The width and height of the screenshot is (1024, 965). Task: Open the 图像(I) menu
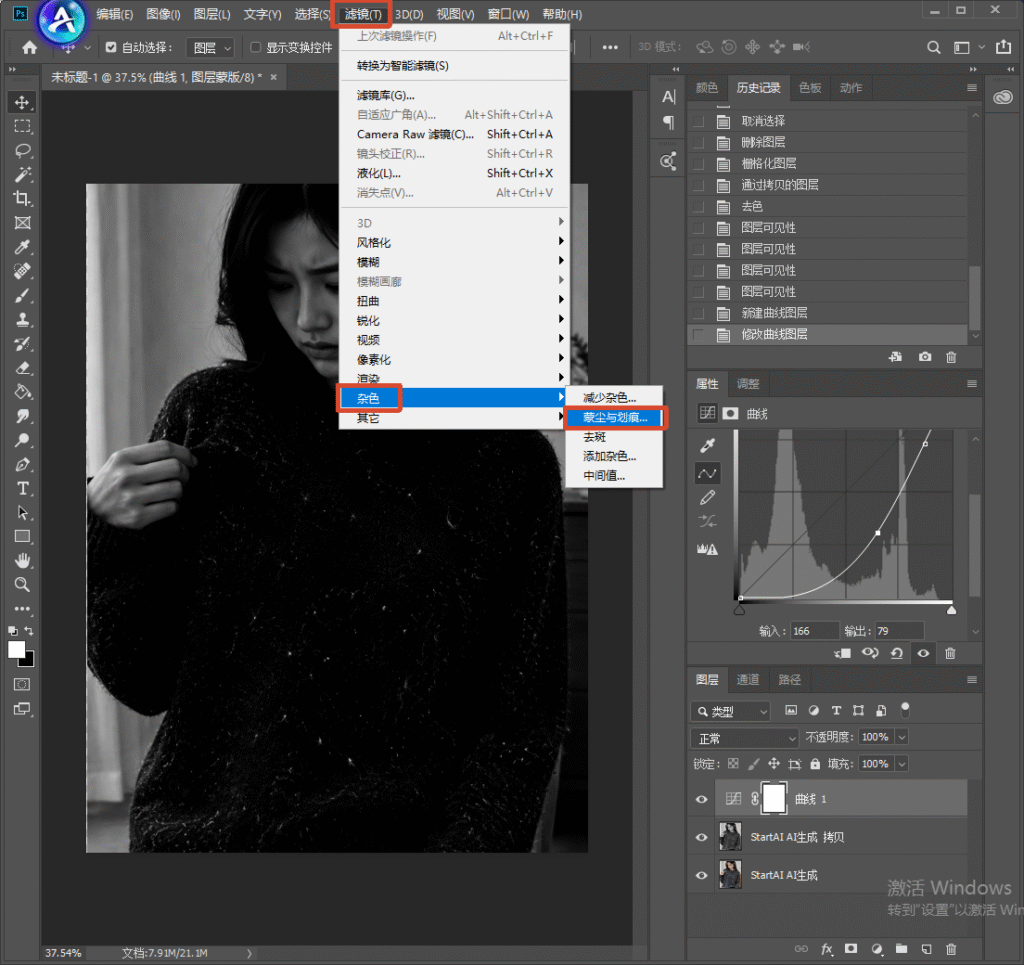coord(163,14)
